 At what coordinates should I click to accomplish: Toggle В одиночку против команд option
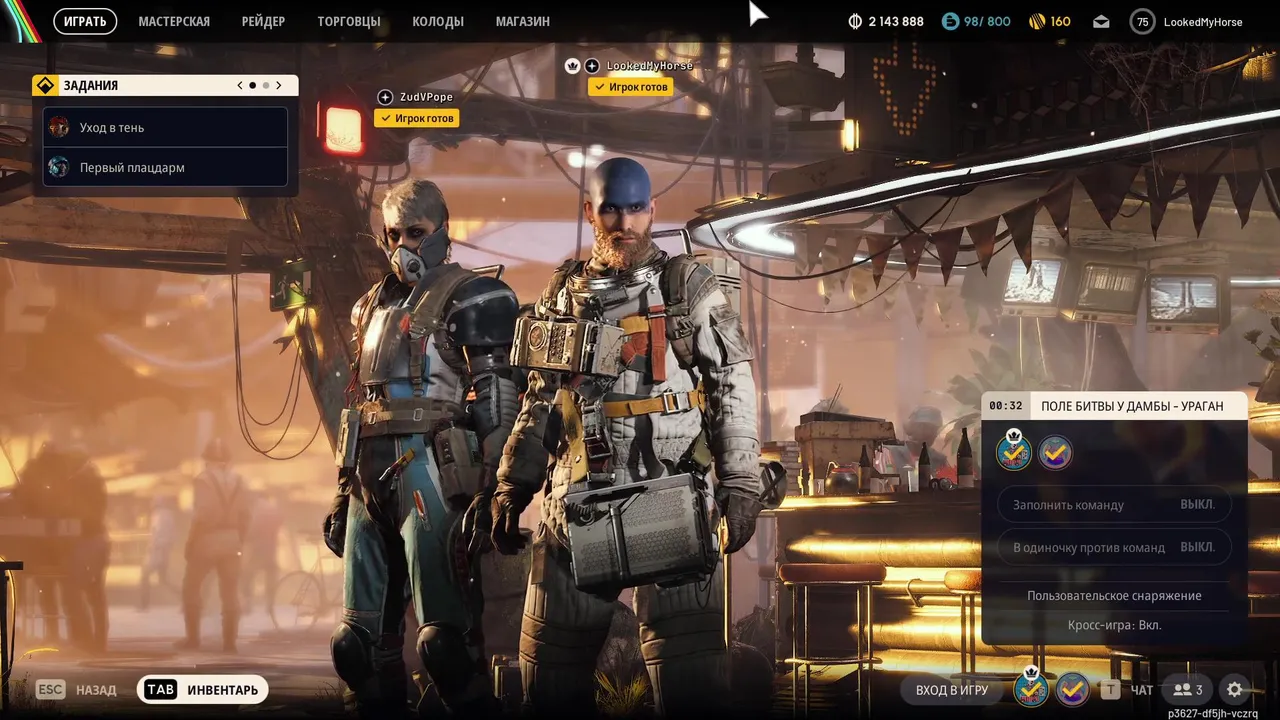(x=1114, y=547)
